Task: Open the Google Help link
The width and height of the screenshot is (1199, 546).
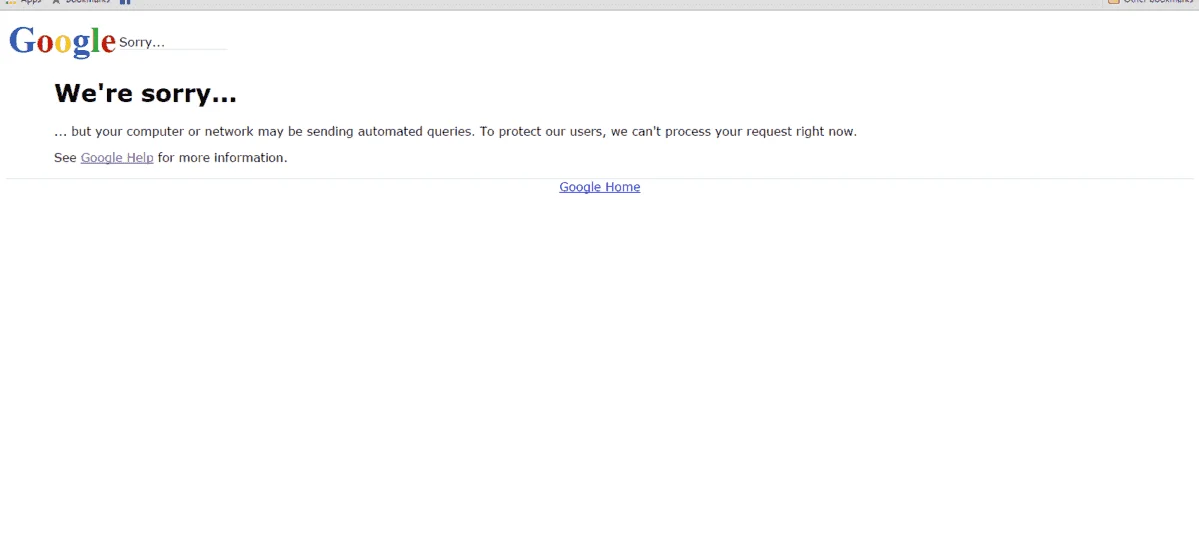Action: (x=117, y=158)
